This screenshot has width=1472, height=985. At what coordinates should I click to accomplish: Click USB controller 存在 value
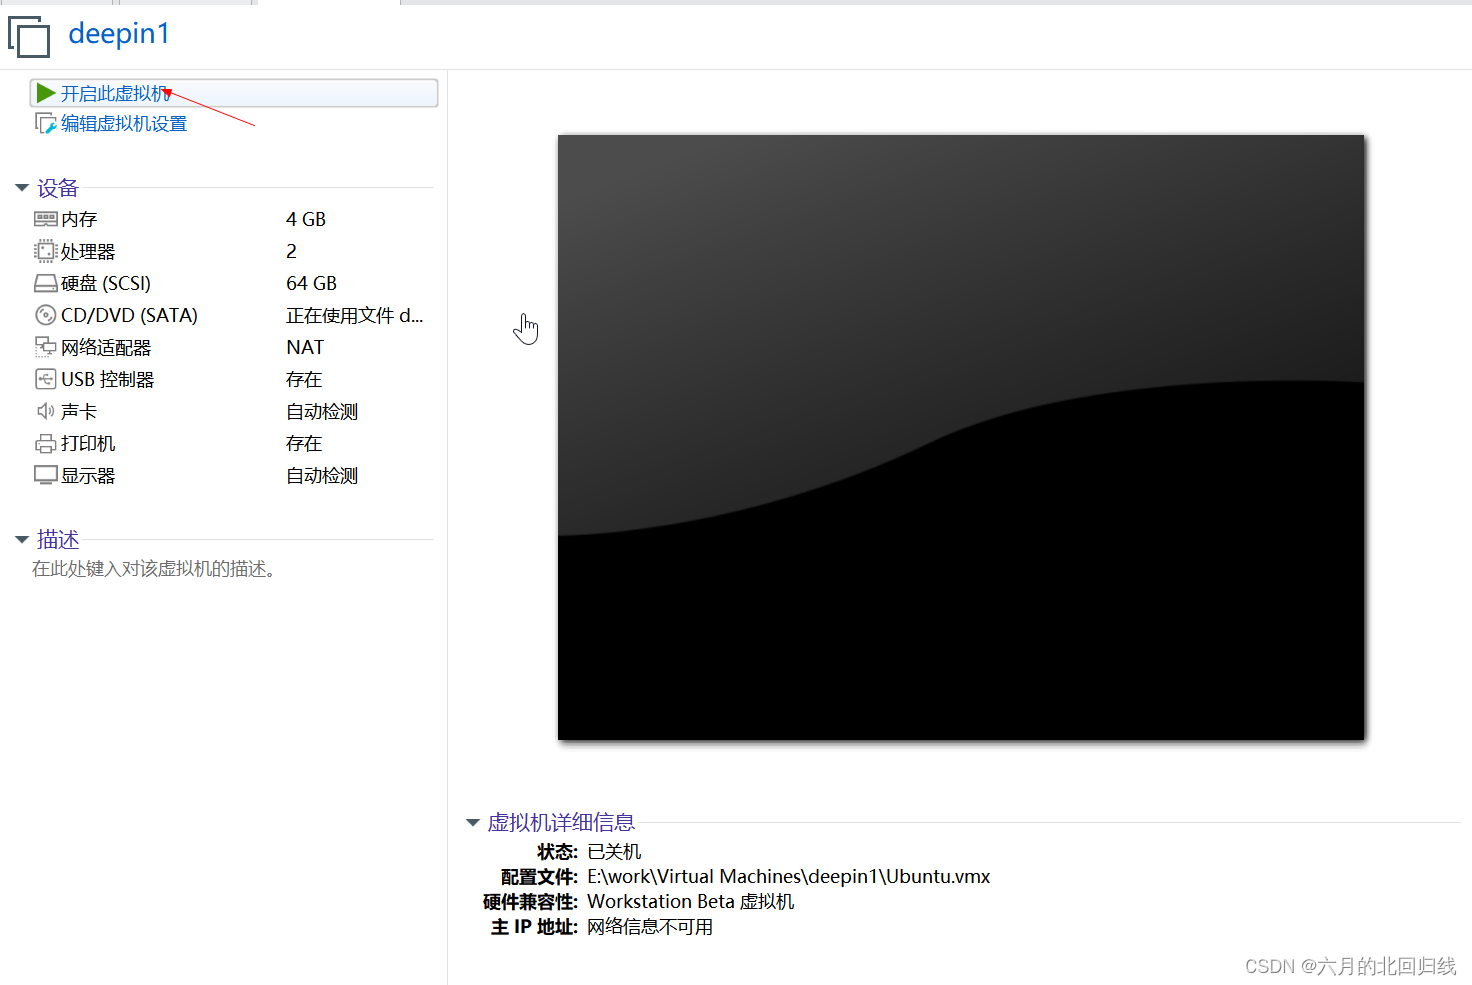tap(304, 379)
